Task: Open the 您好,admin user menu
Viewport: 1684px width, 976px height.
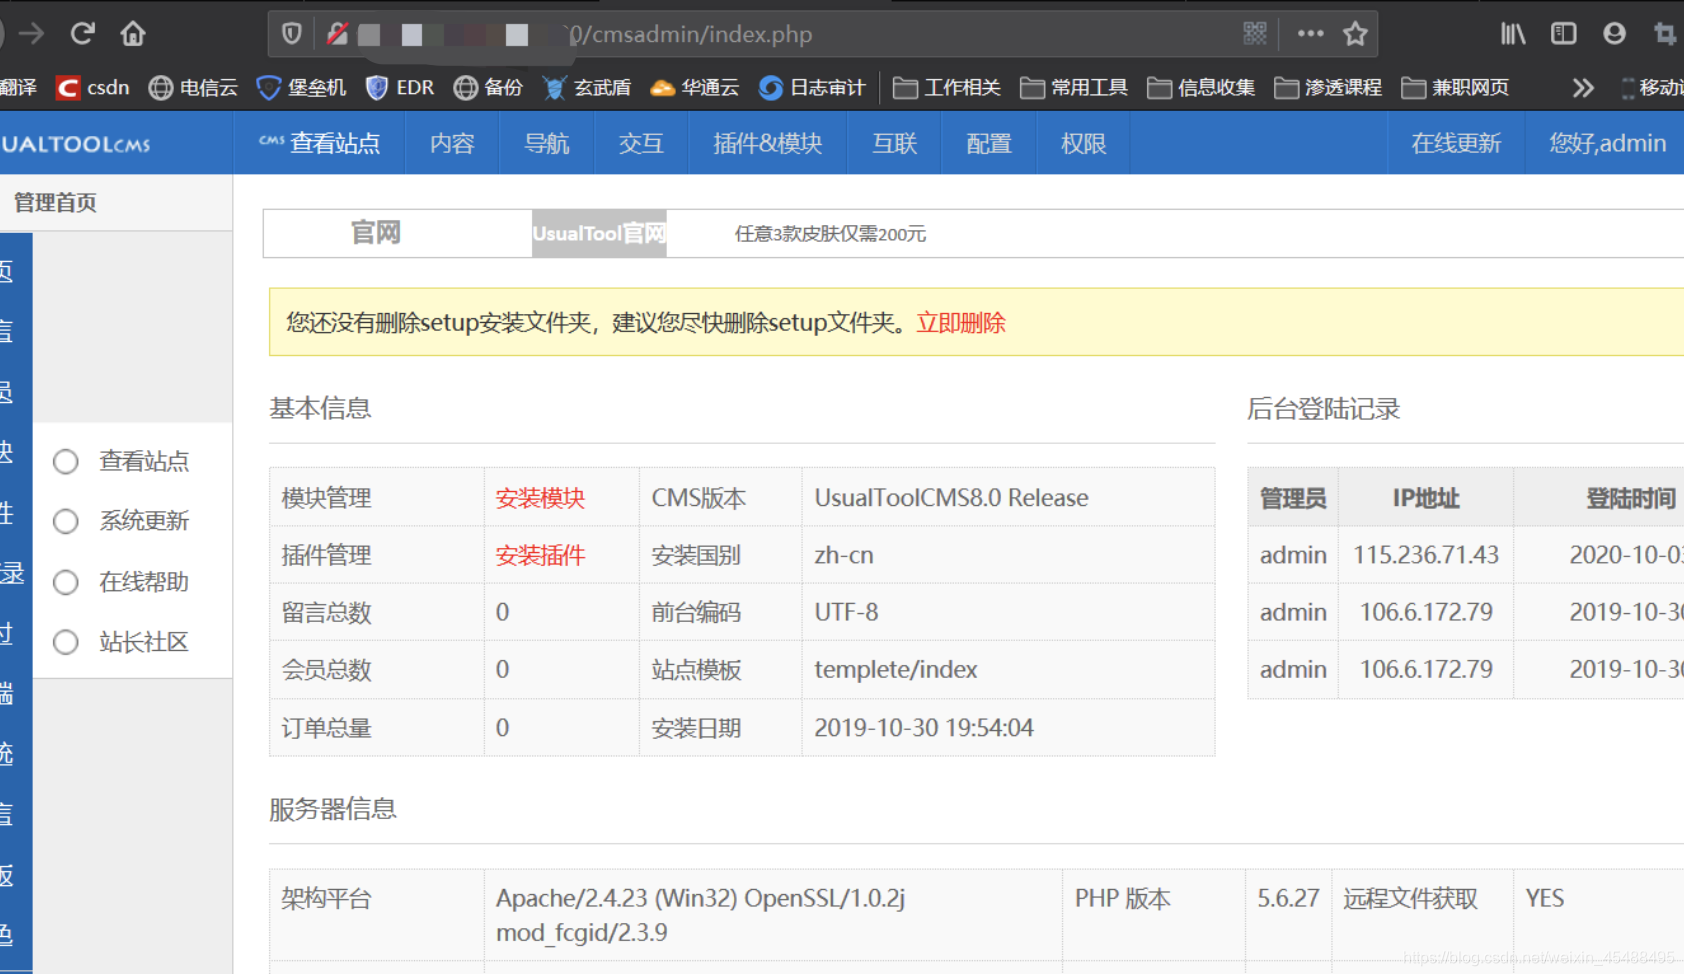Action: click(x=1607, y=144)
